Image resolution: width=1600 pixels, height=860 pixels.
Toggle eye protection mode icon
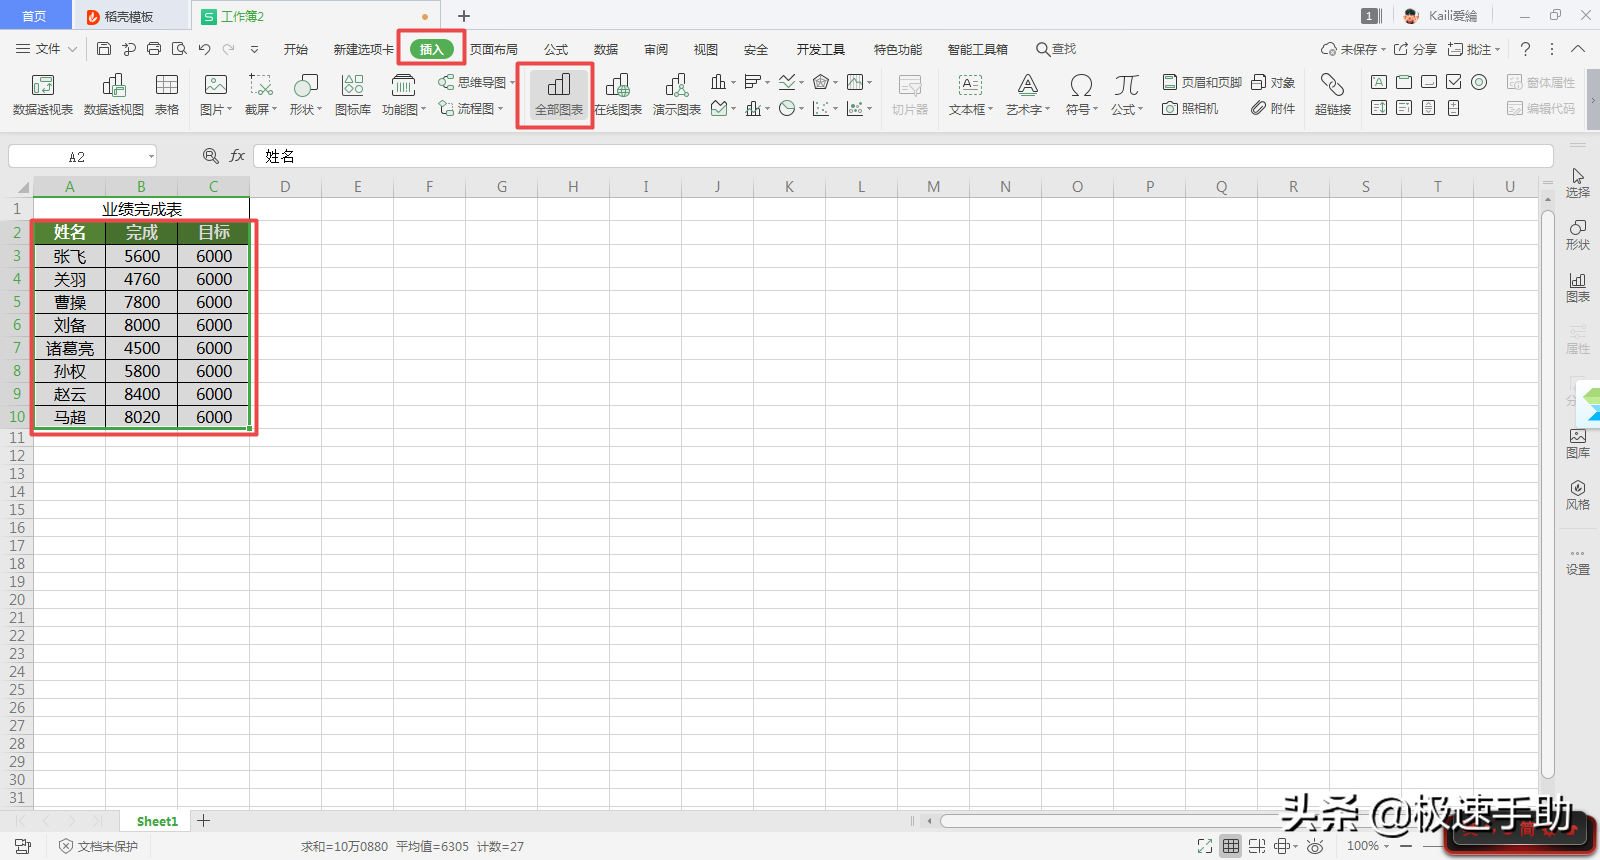click(1315, 846)
